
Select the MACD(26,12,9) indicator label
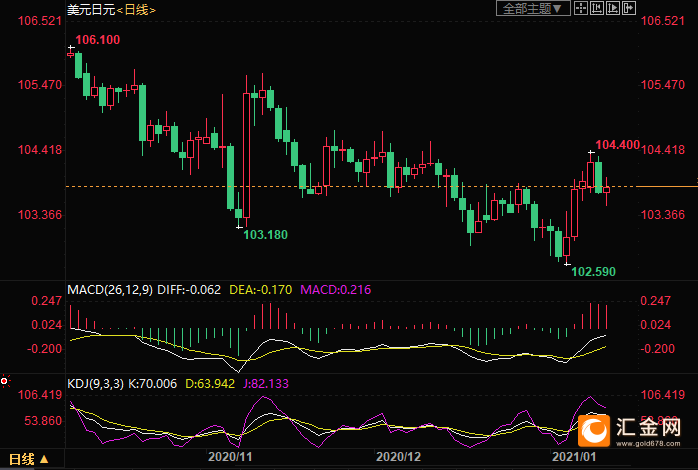click(x=110, y=290)
